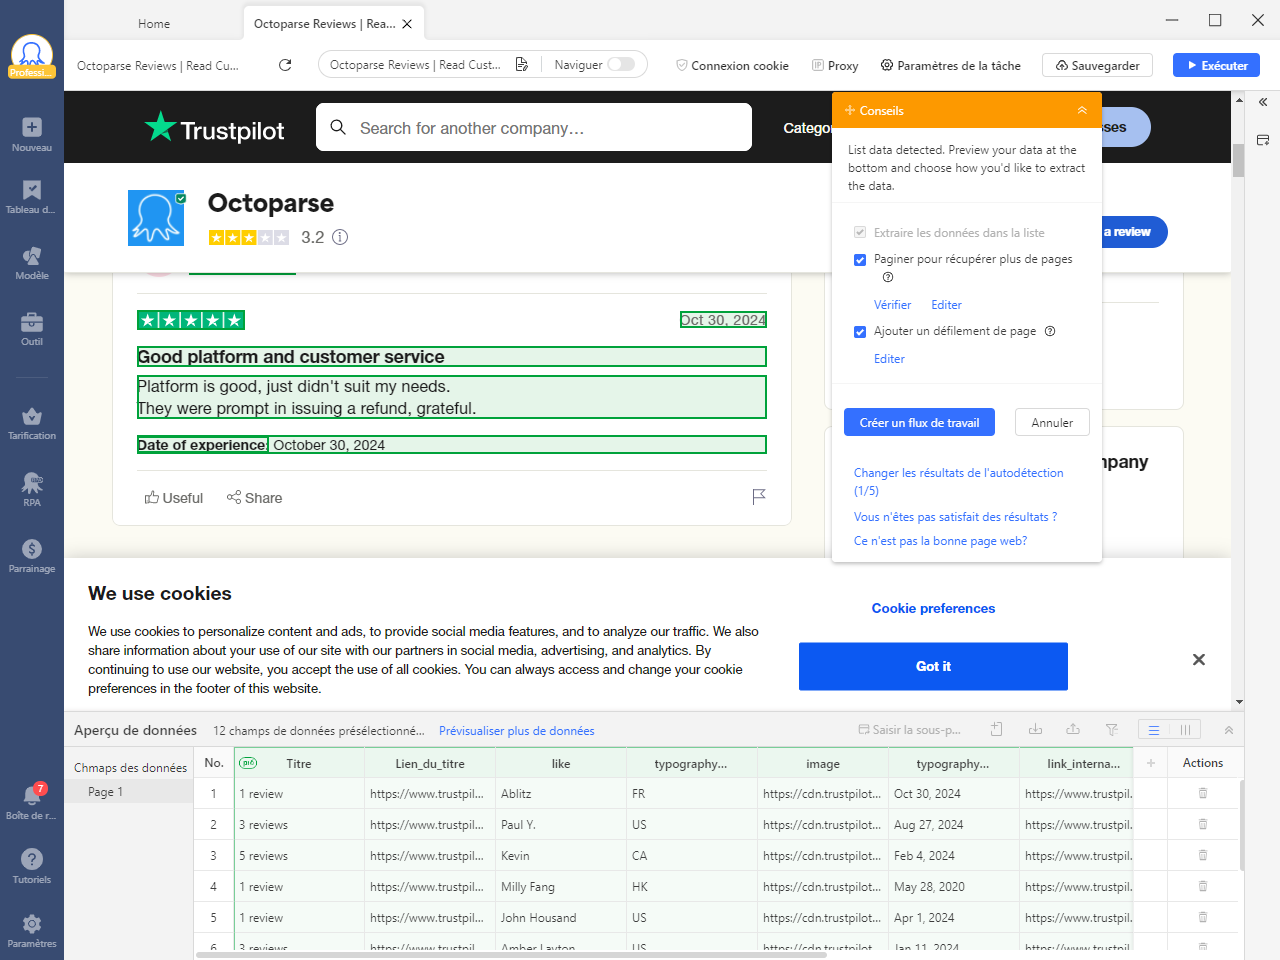This screenshot has width=1280, height=960.
Task: Open the Modèle templates icon
Action: click(x=32, y=263)
